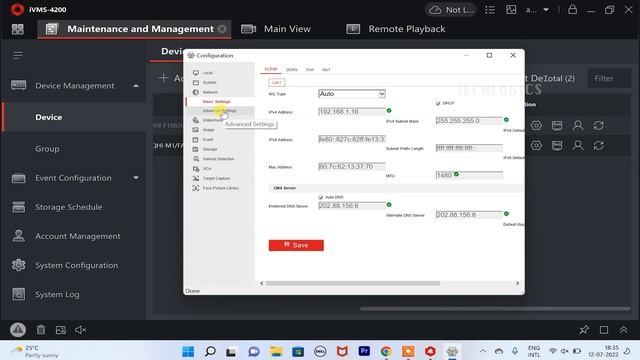Open the resource monitor graph icon
Image resolution: width=640 pixels, height=360 pixels.
pos(511,10)
